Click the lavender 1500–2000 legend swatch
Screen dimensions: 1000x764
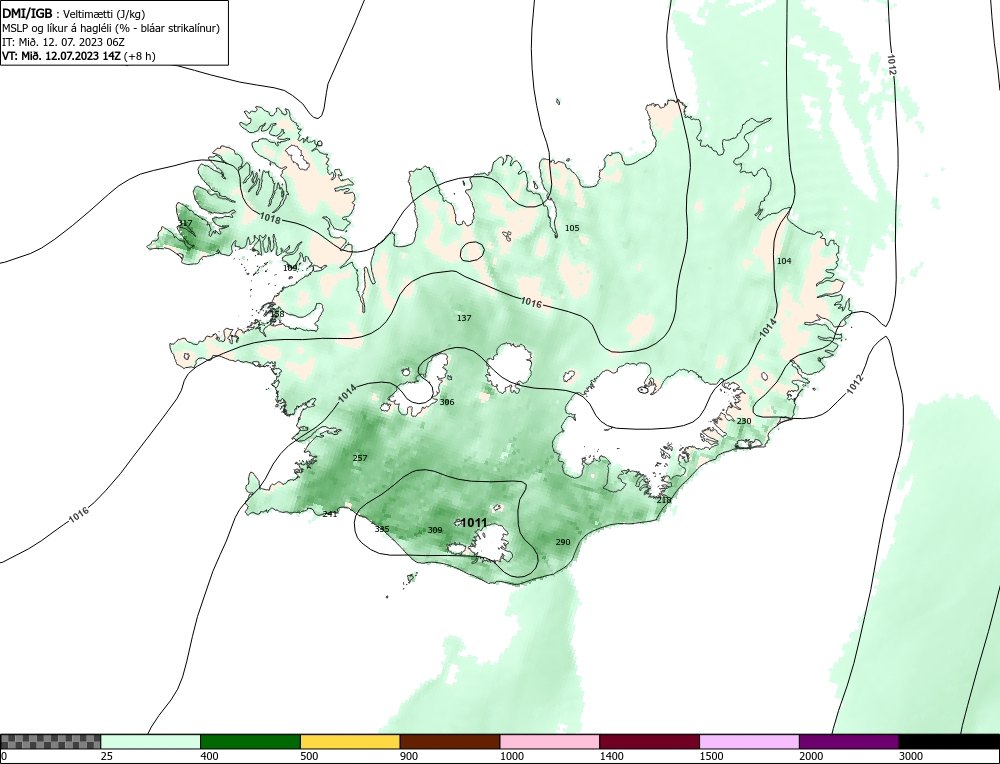(749, 741)
